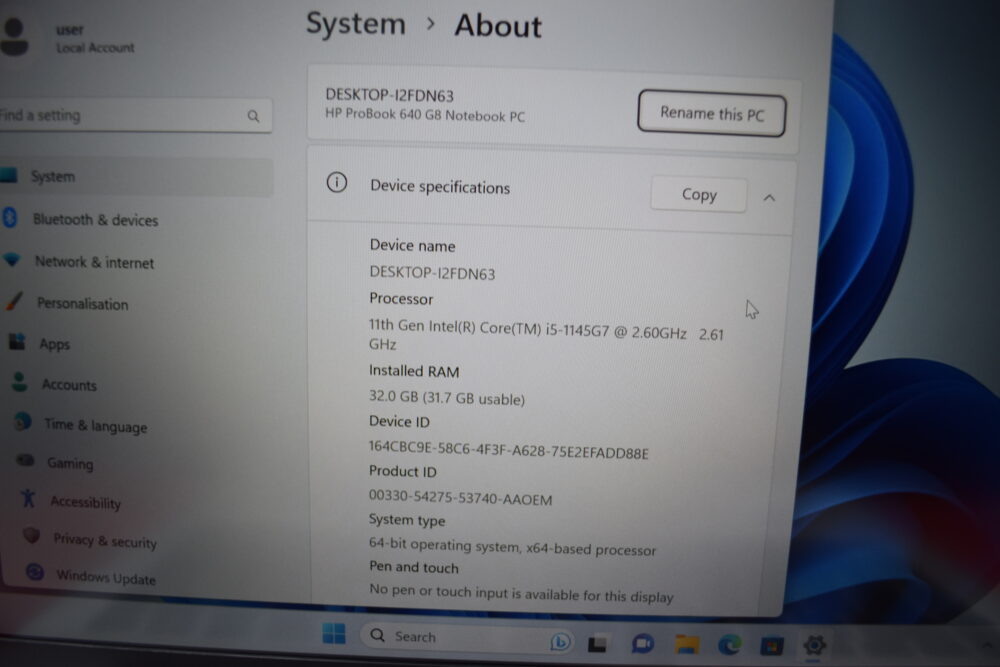This screenshot has height=667, width=1000.
Task: Open the Windows Start menu
Action: pos(334,634)
